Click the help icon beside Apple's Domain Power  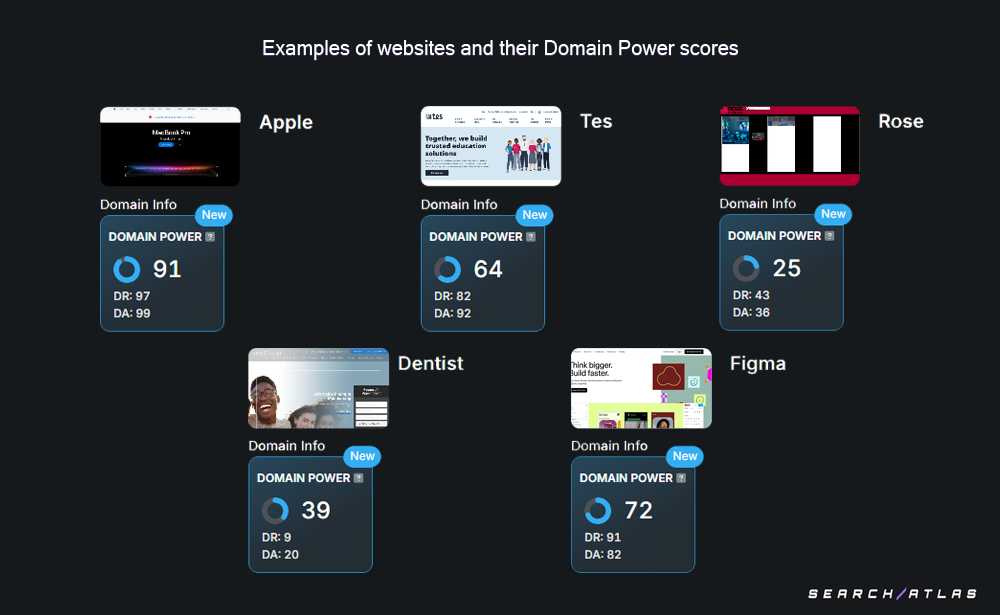point(210,237)
